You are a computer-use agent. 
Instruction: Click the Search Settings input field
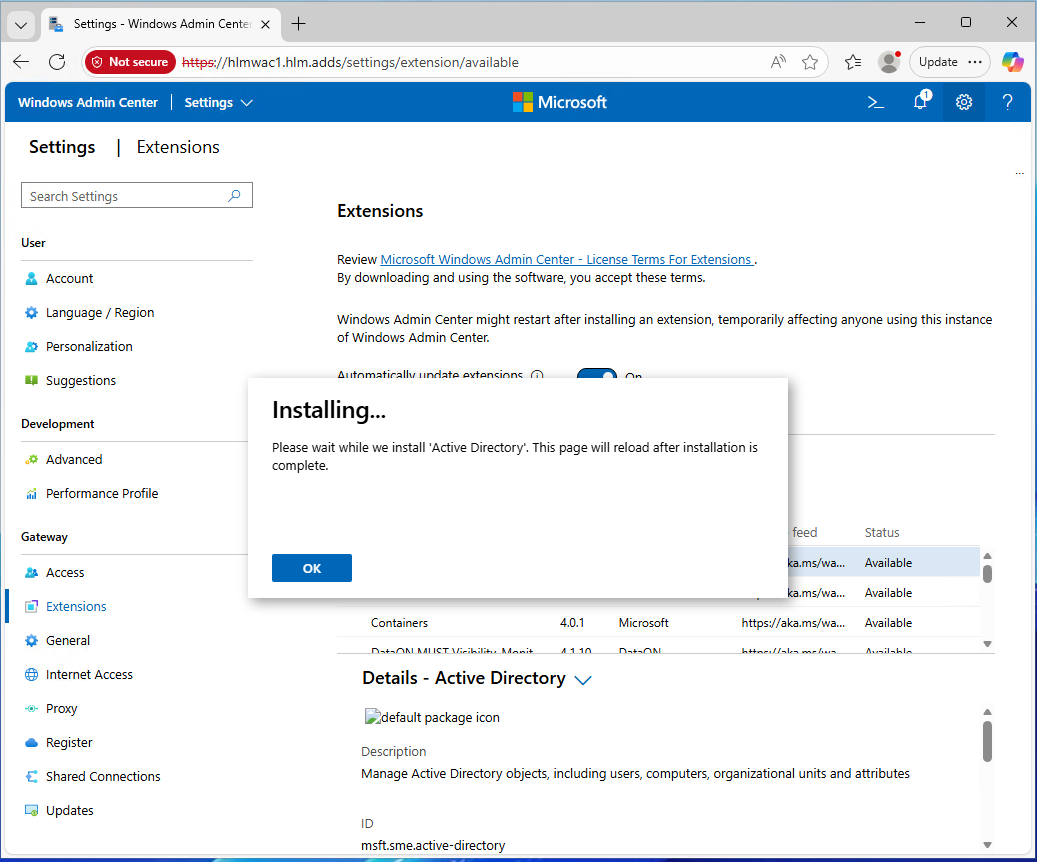click(125, 196)
